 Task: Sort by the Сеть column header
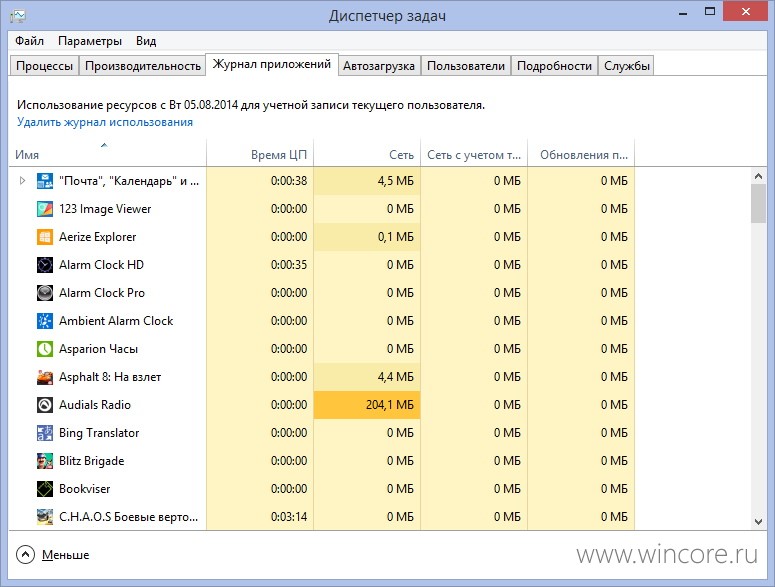367,154
